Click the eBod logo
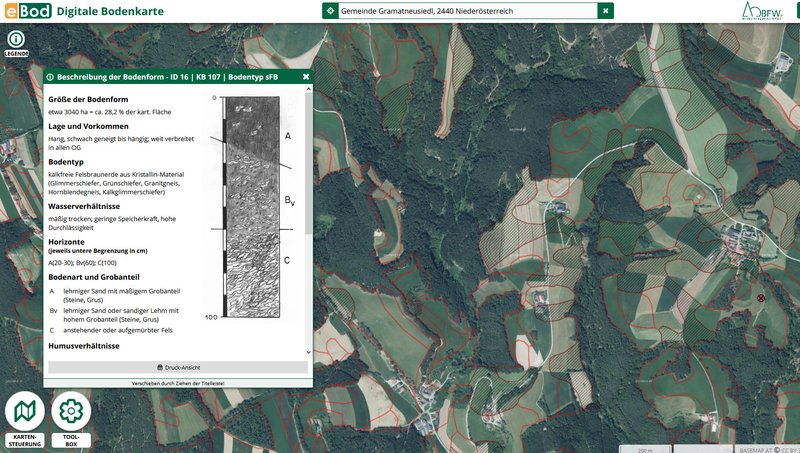 pos(26,11)
